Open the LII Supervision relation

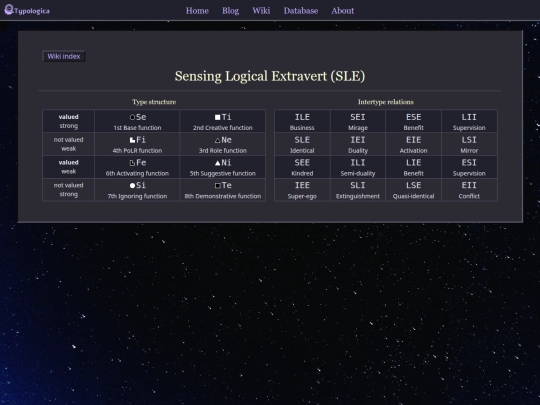pos(469,121)
